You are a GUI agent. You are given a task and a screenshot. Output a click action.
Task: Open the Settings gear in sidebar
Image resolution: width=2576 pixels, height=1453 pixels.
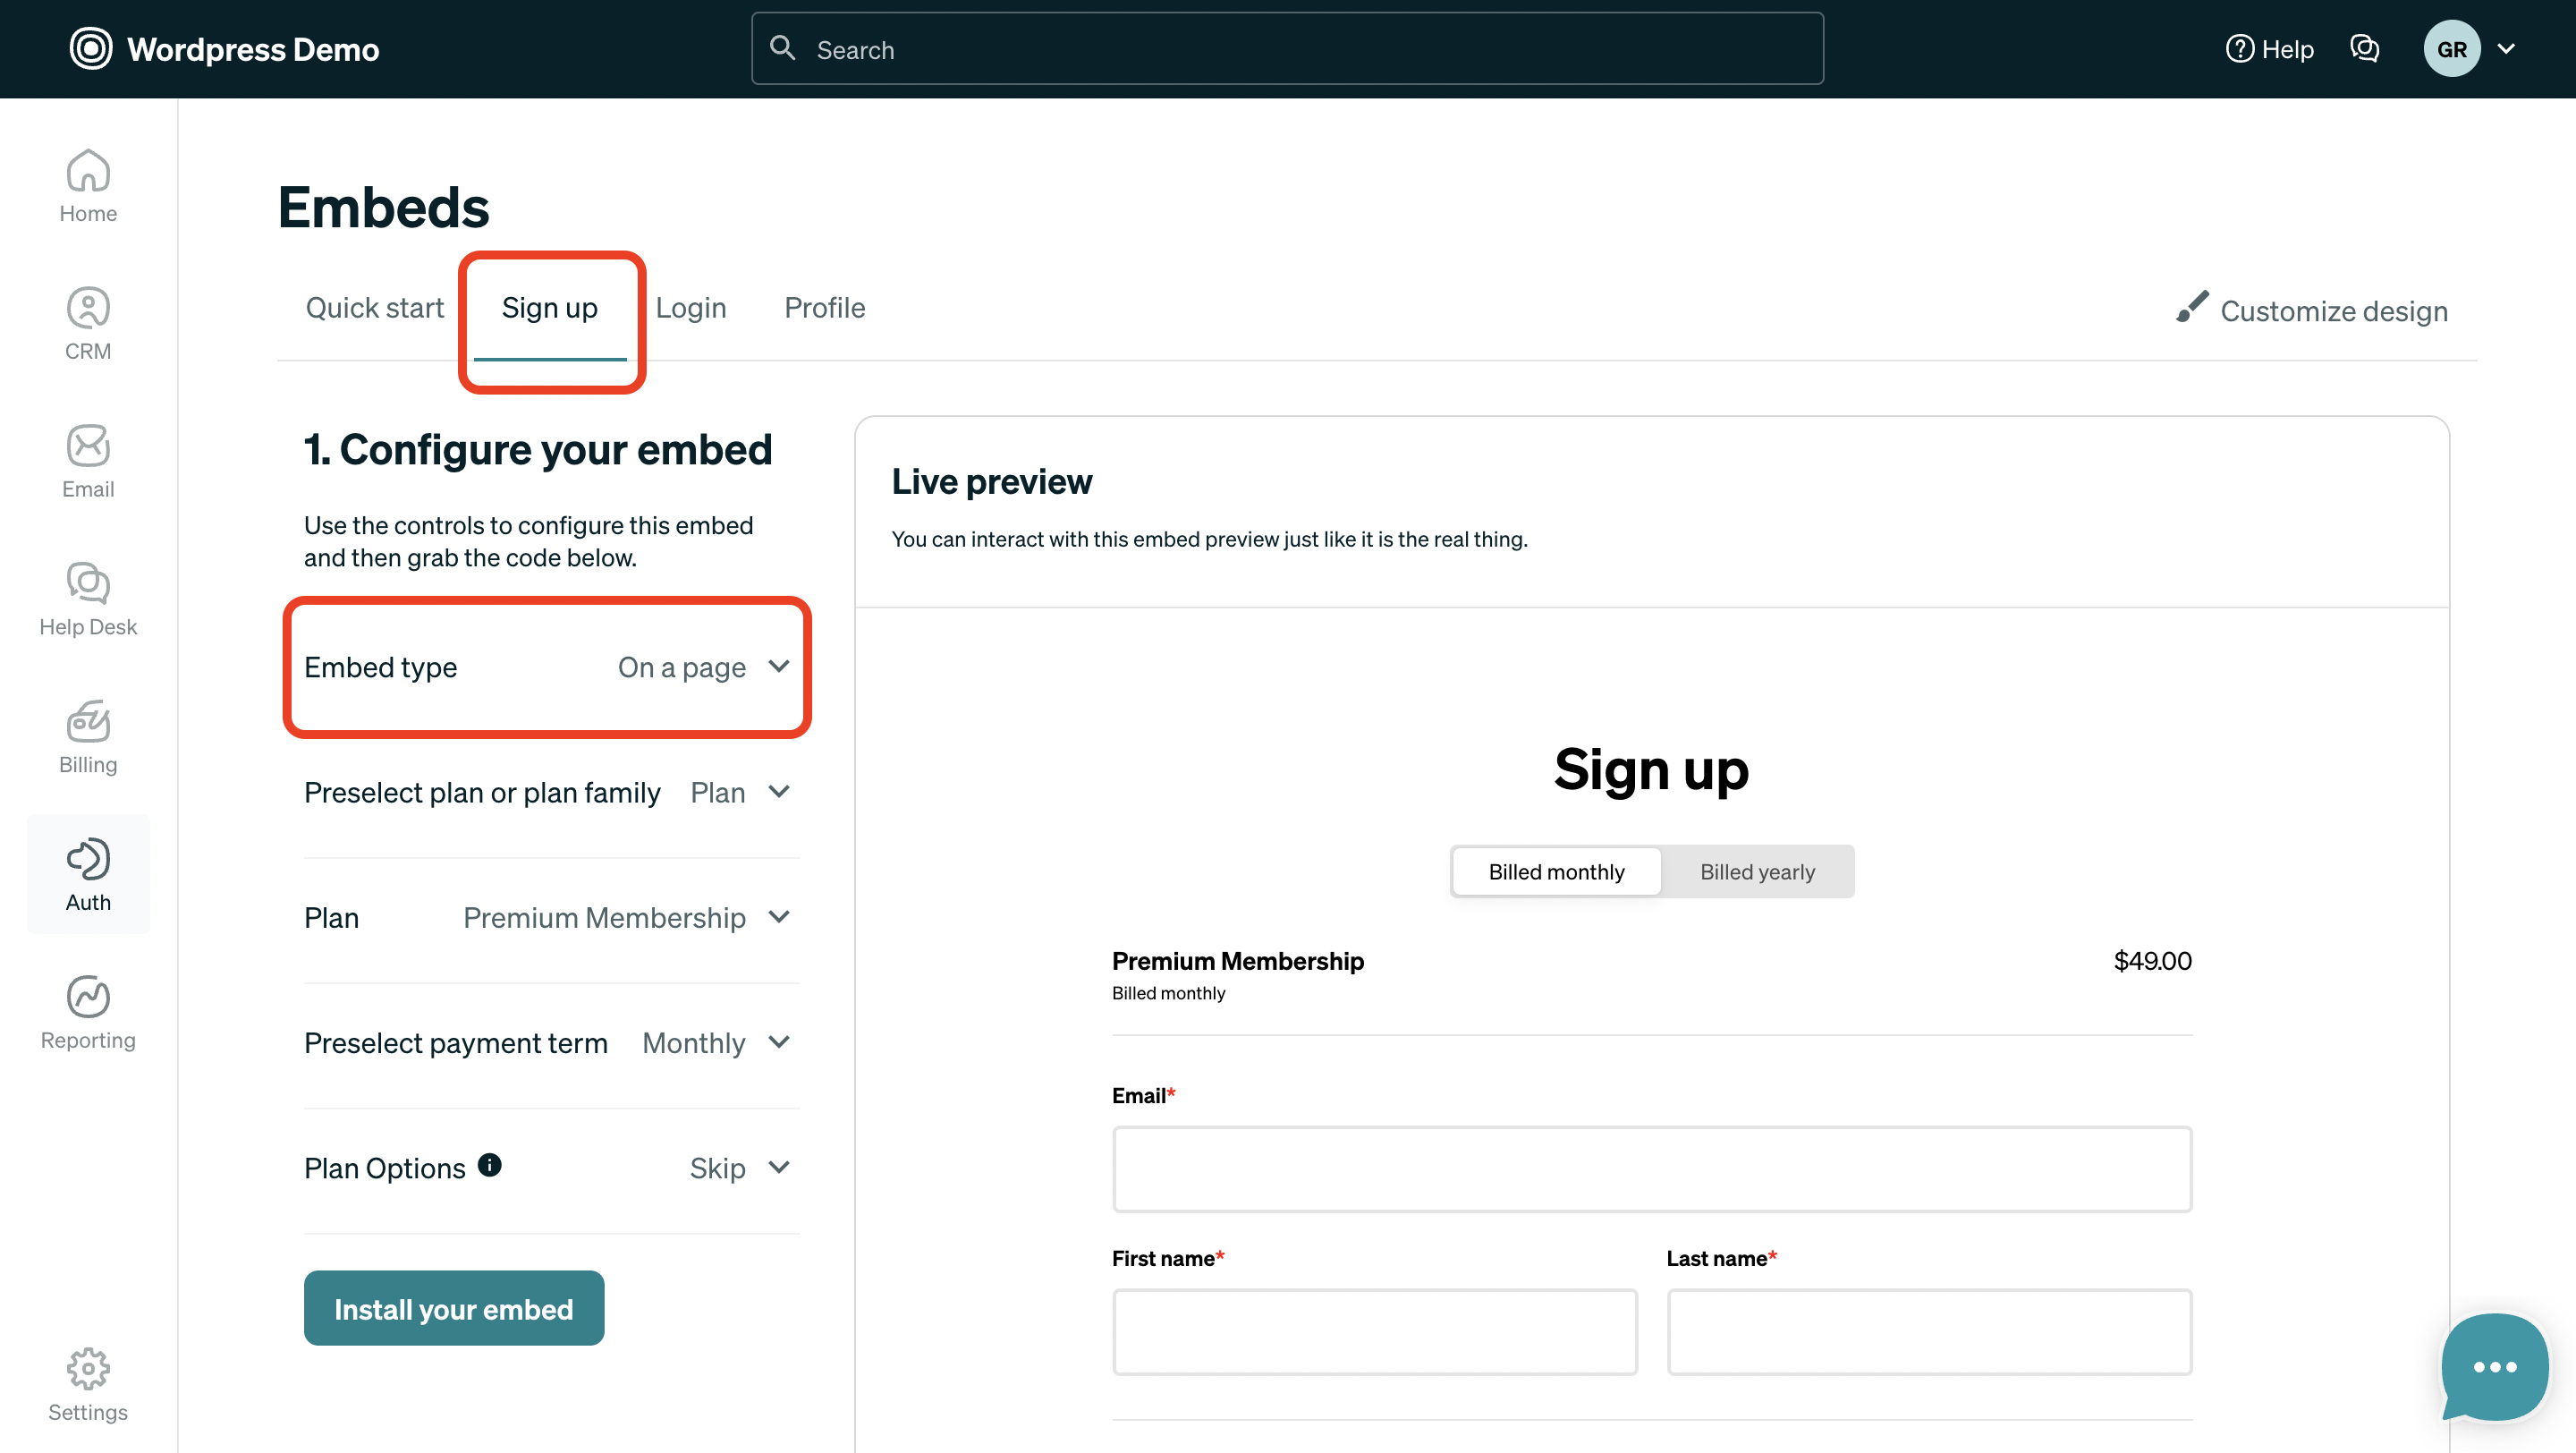pos(88,1384)
